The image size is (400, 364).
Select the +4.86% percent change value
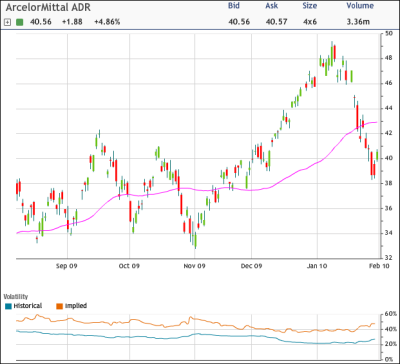click(107, 22)
